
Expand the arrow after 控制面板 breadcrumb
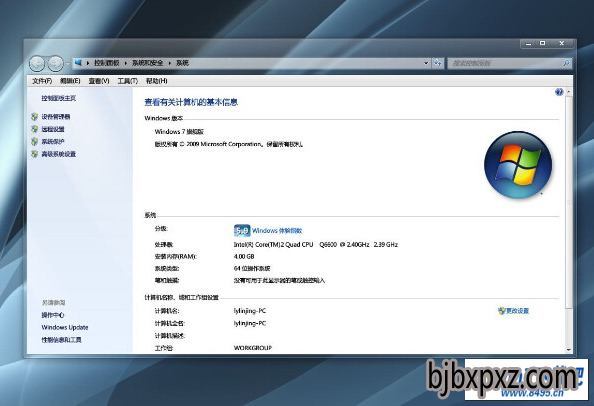pyautogui.click(x=126, y=63)
